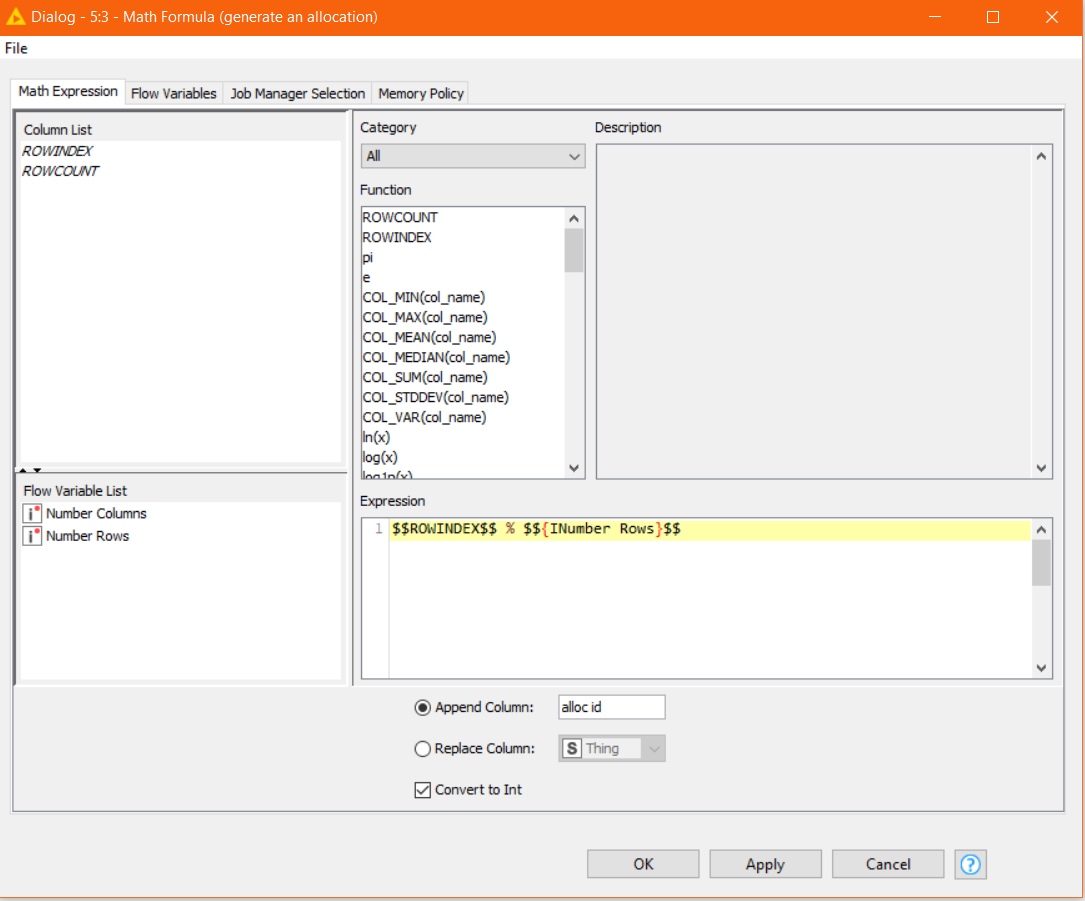The image size is (1085, 901).
Task: Select Number Columns flow variable
Action: coord(96,513)
